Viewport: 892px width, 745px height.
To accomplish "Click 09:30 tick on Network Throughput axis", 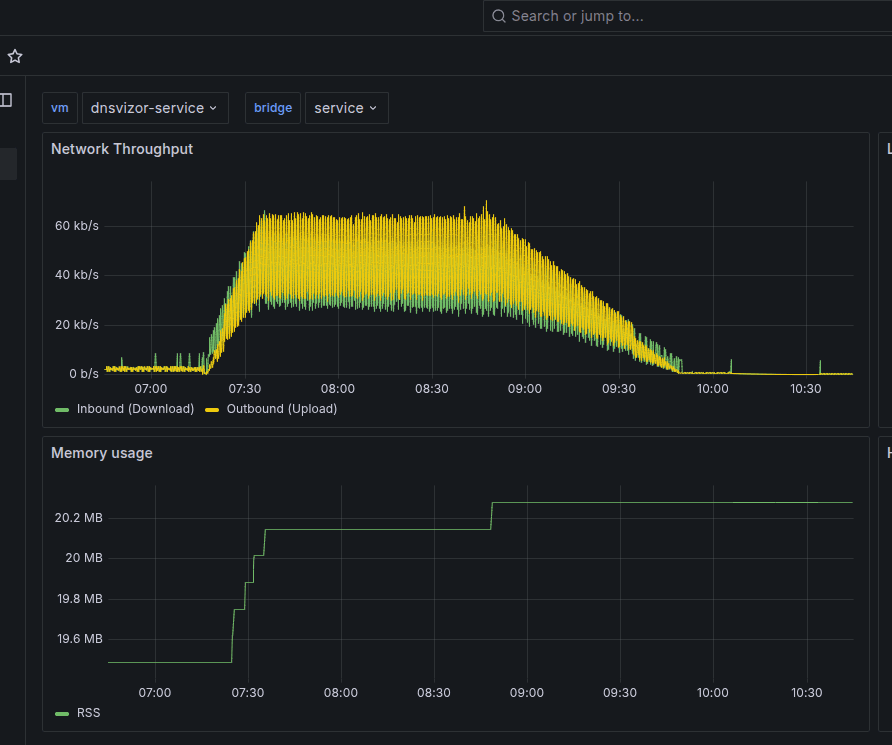I will pos(619,389).
